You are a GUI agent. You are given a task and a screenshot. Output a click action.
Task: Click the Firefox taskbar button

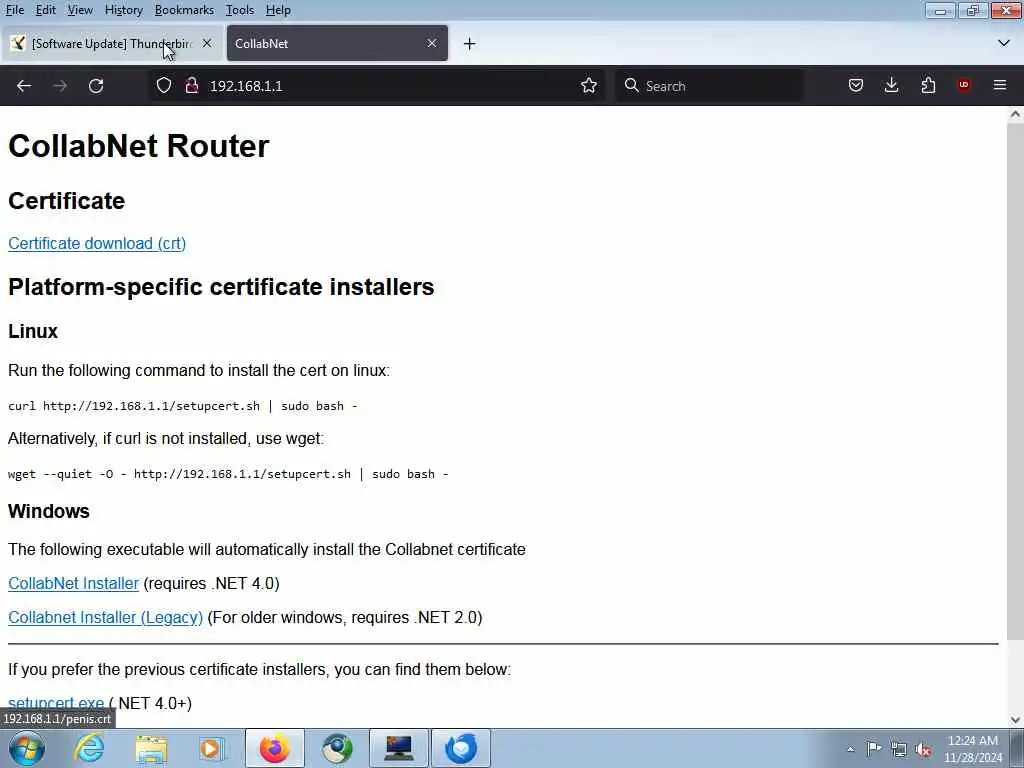[275, 748]
